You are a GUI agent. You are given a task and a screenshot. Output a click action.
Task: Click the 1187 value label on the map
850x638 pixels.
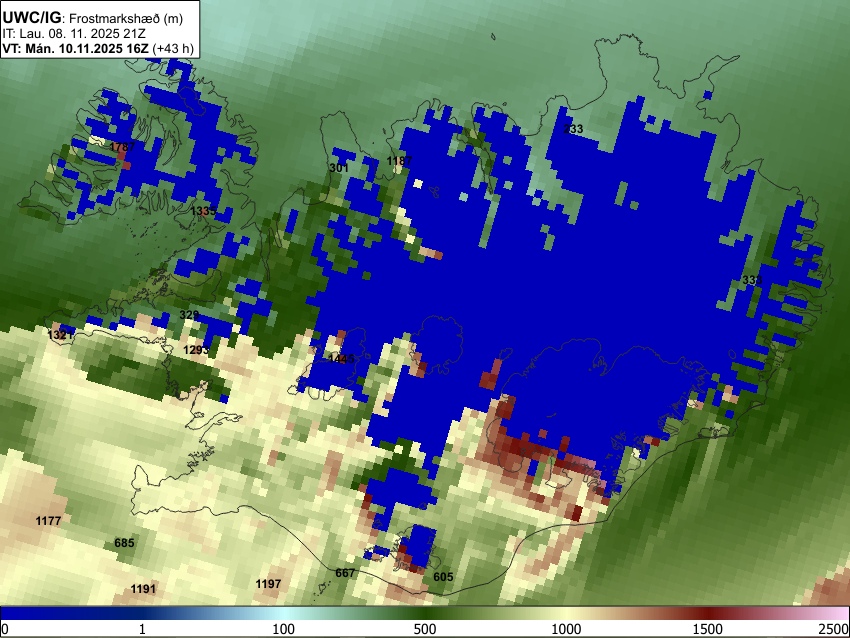[399, 160]
